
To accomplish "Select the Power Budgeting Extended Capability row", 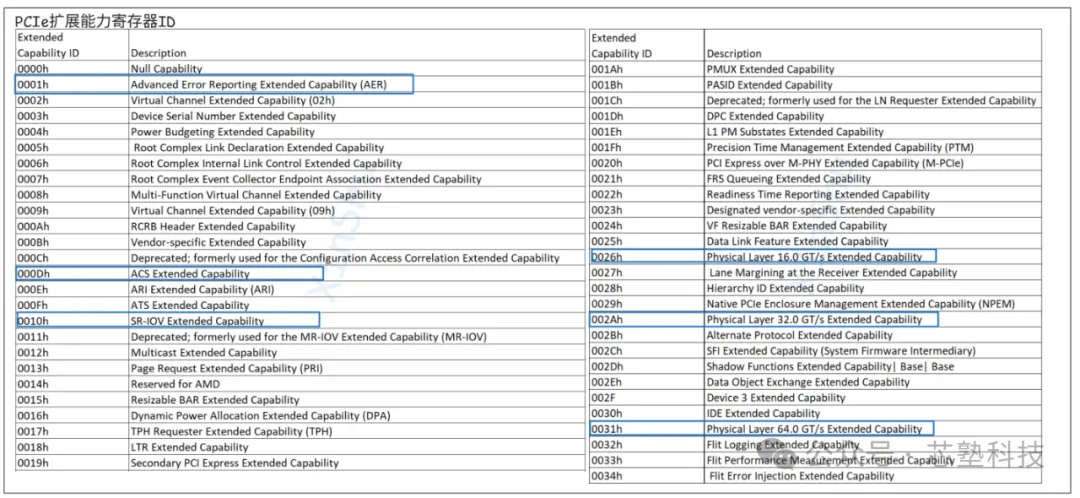I will coord(222,132).
